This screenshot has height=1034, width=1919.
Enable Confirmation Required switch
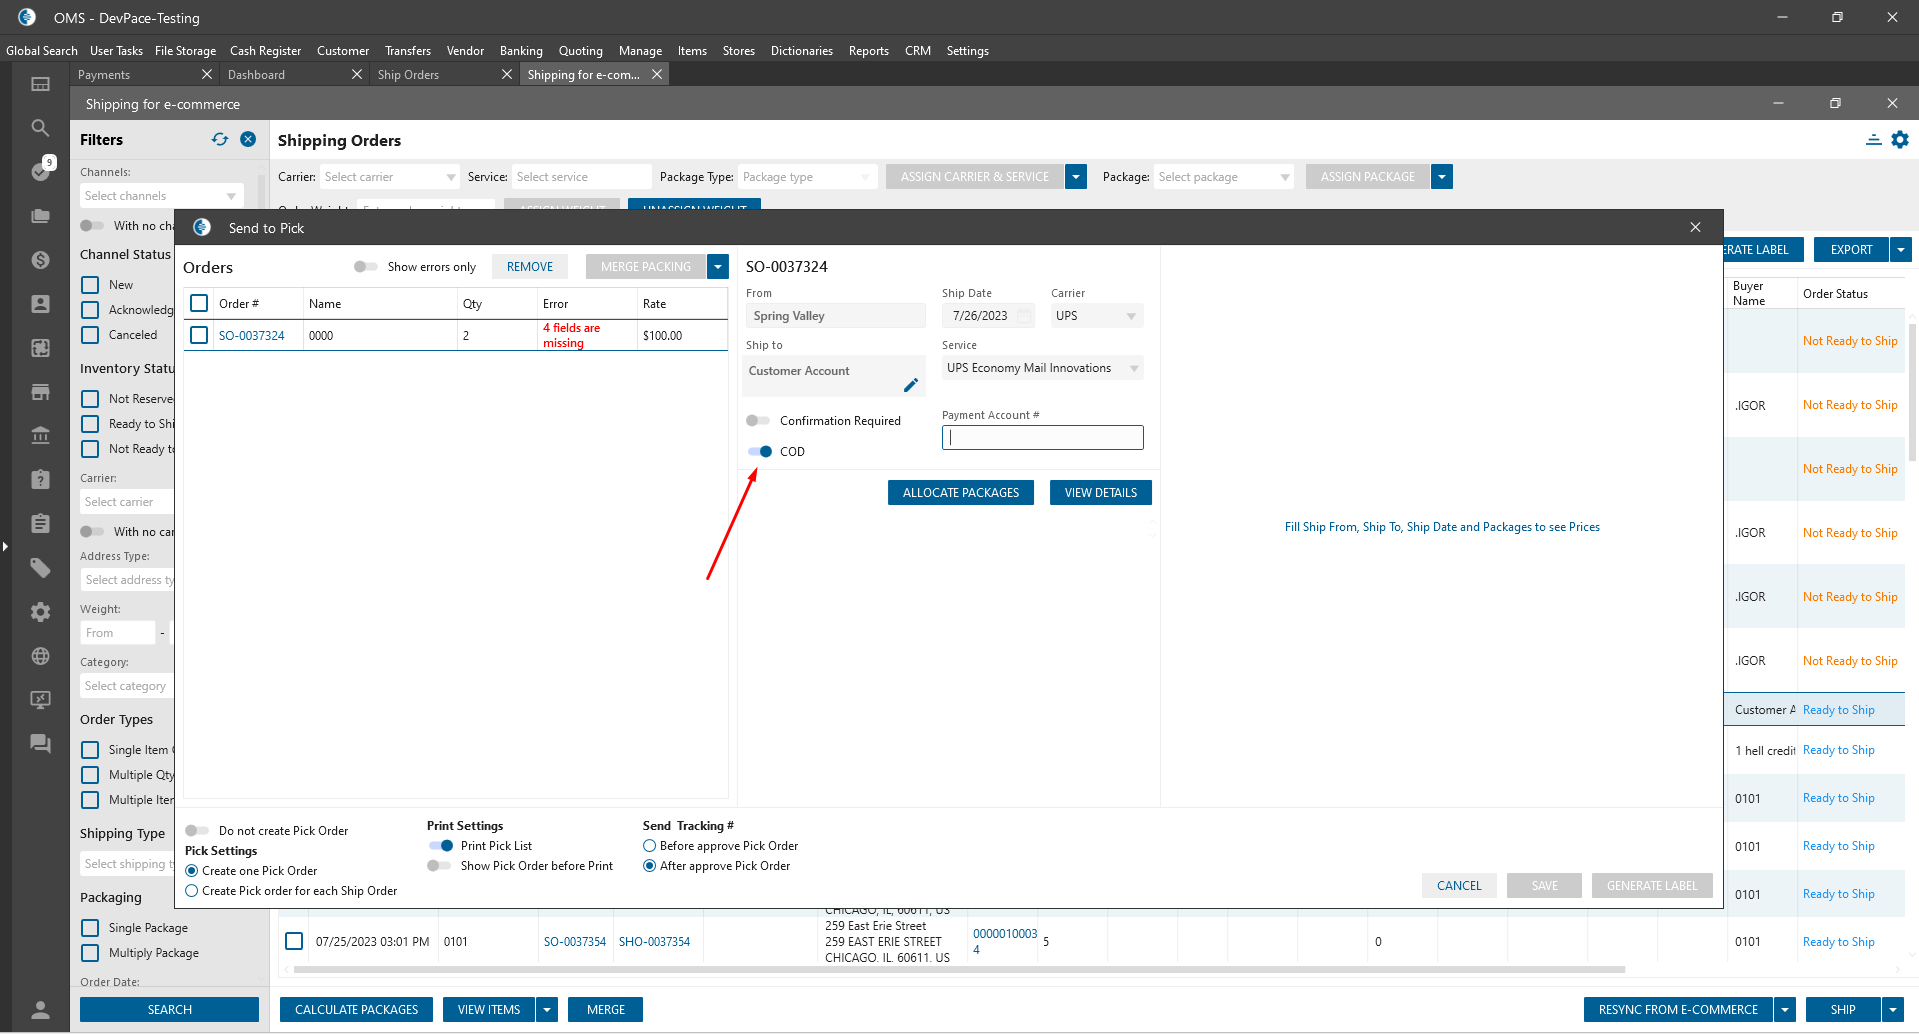(x=758, y=420)
